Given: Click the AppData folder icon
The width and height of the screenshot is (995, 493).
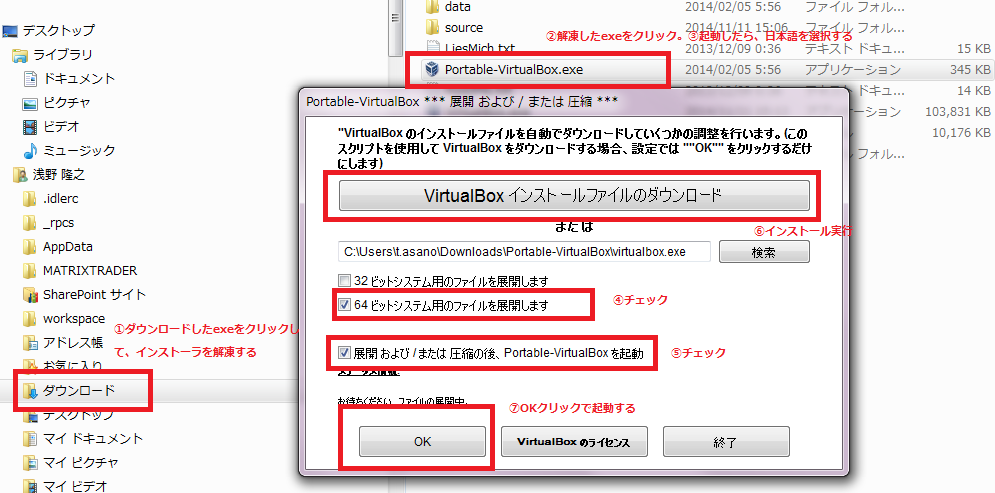Looking at the screenshot, I should point(30,247).
